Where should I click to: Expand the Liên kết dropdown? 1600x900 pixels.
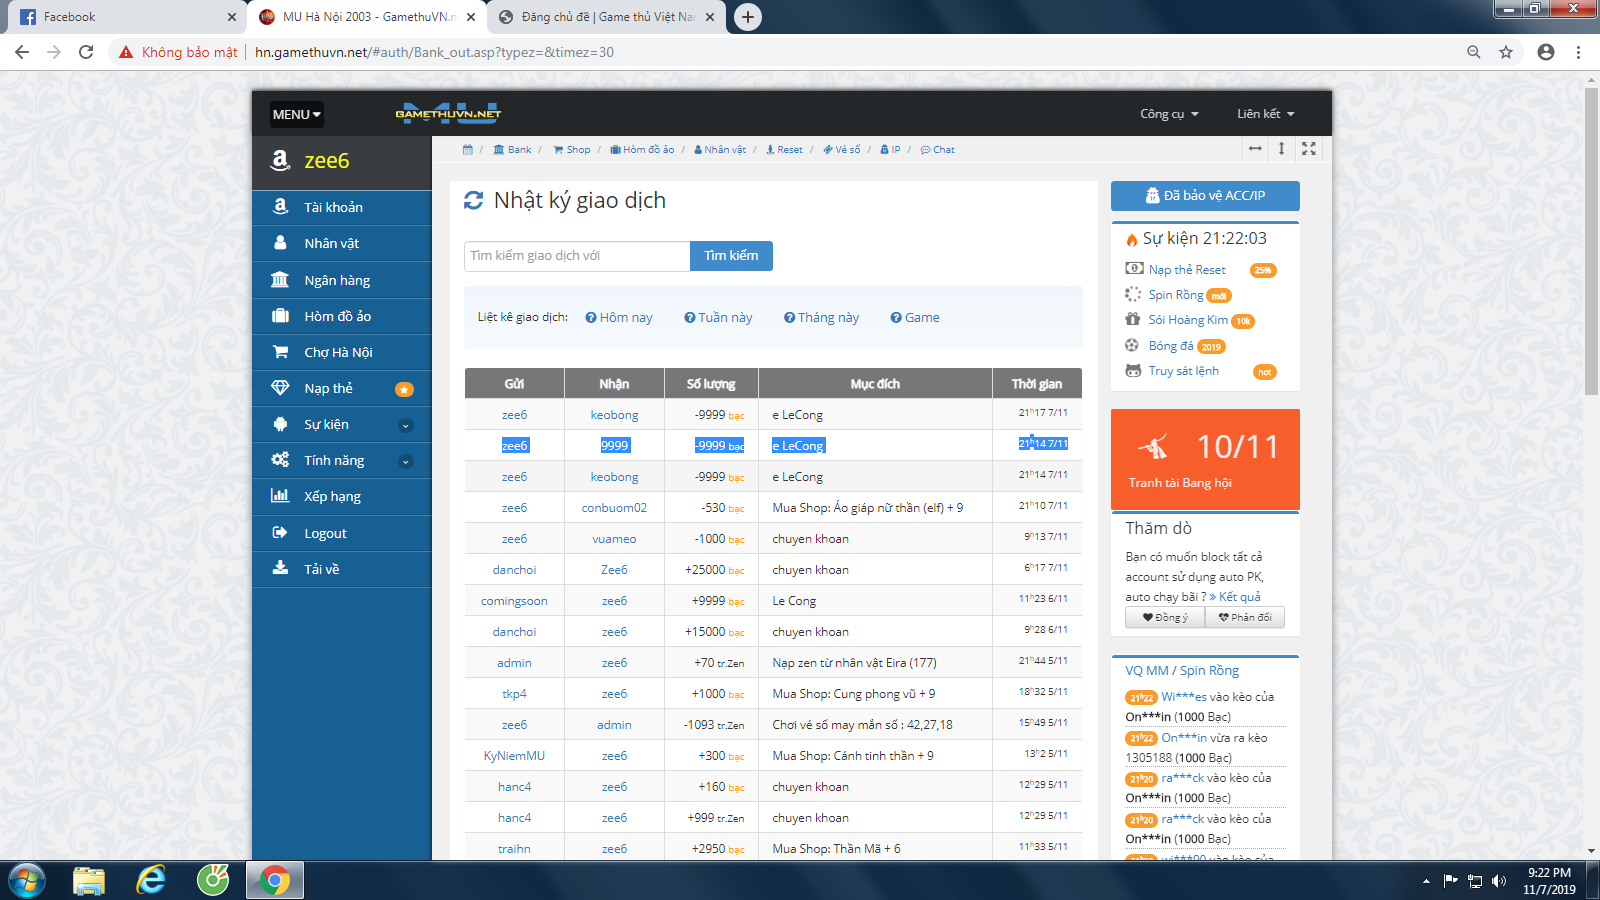1264,114
